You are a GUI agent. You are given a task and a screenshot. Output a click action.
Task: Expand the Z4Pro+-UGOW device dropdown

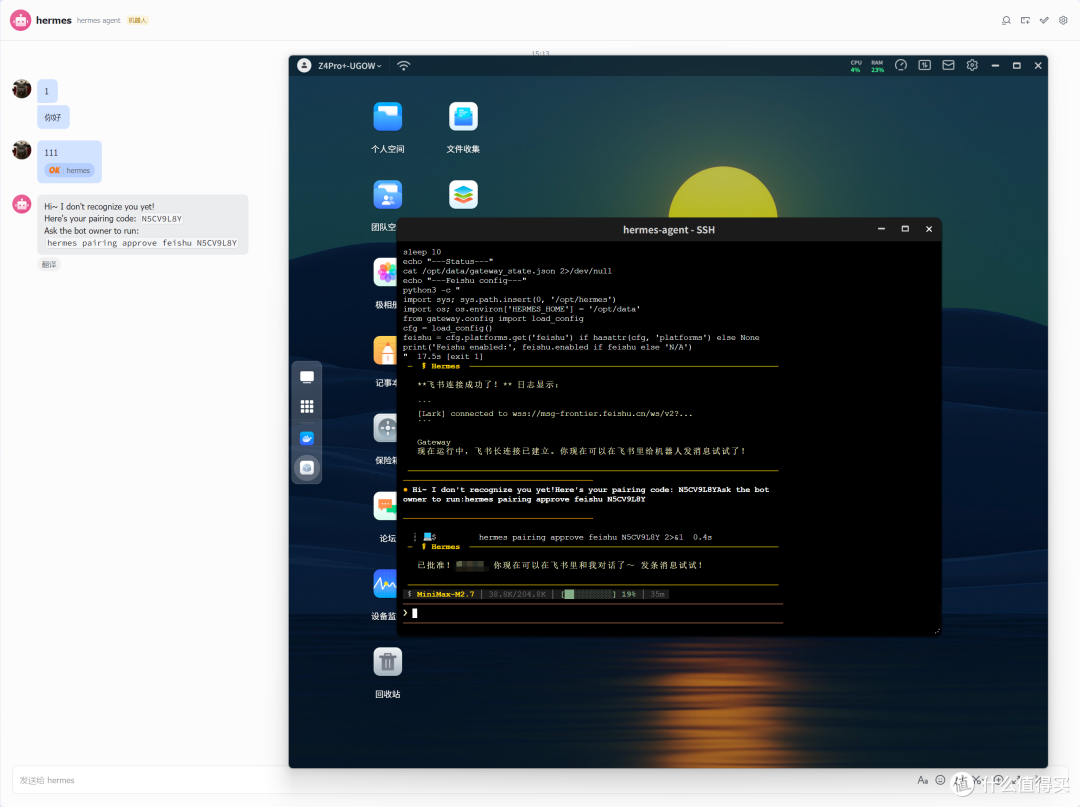click(x=350, y=66)
